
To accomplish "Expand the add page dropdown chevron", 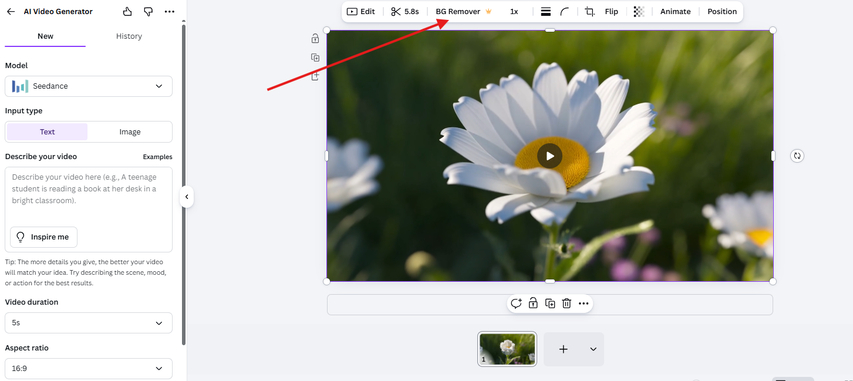I will [594, 349].
